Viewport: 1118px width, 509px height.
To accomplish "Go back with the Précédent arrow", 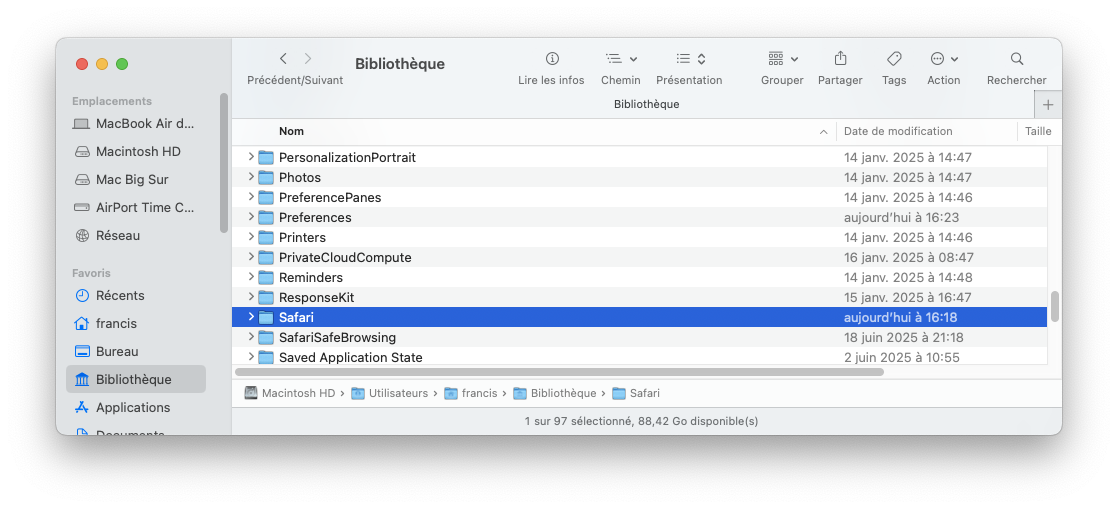I will (284, 59).
